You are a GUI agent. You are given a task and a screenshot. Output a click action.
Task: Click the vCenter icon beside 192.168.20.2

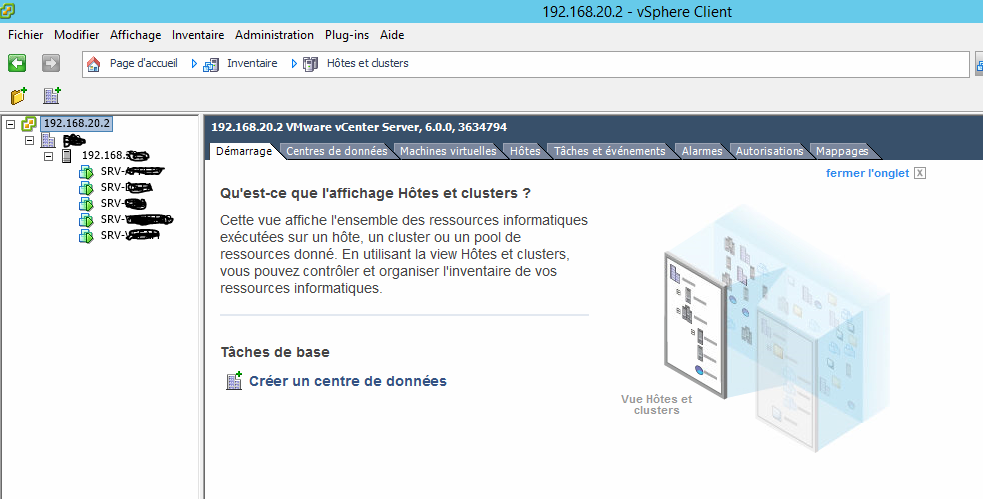point(29,123)
